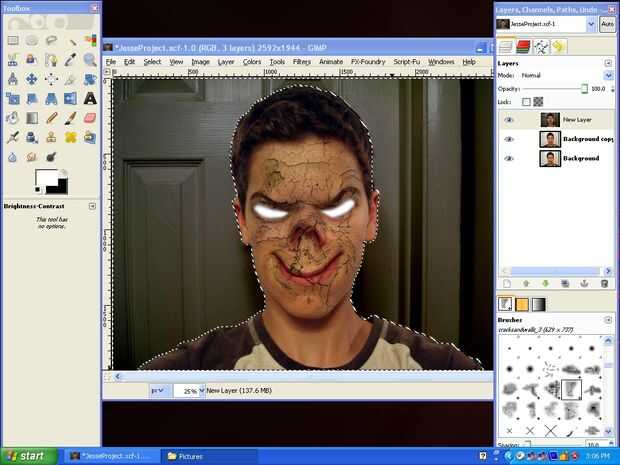Open the px units dropdown in status bar
Image resolution: width=620 pixels, height=465 pixels.
coord(161,391)
